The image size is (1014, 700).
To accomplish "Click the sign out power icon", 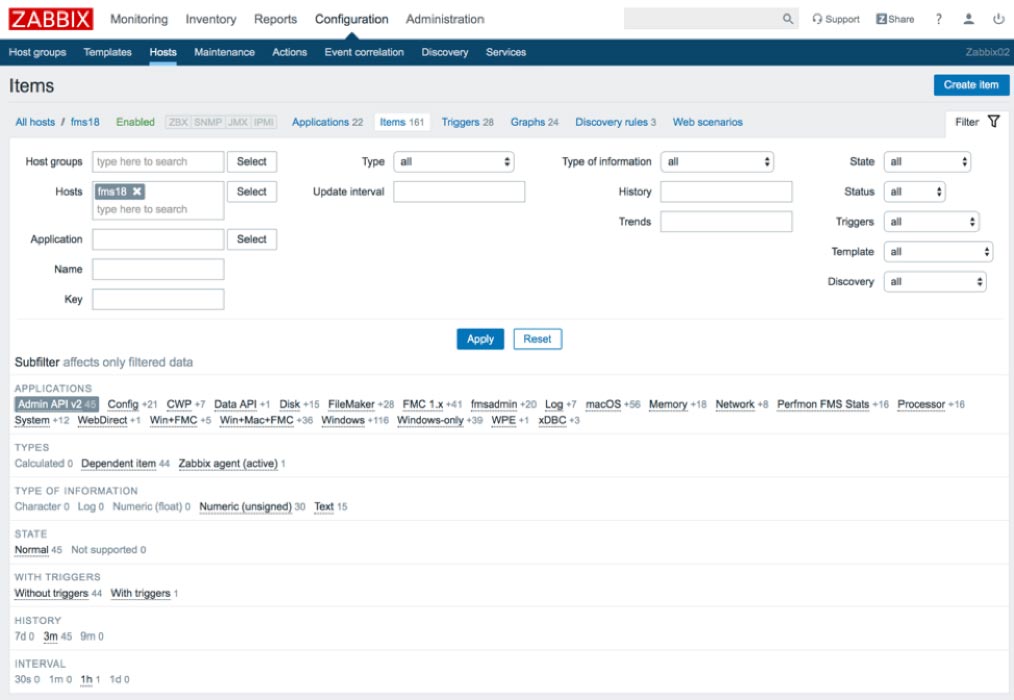I will coord(998,19).
